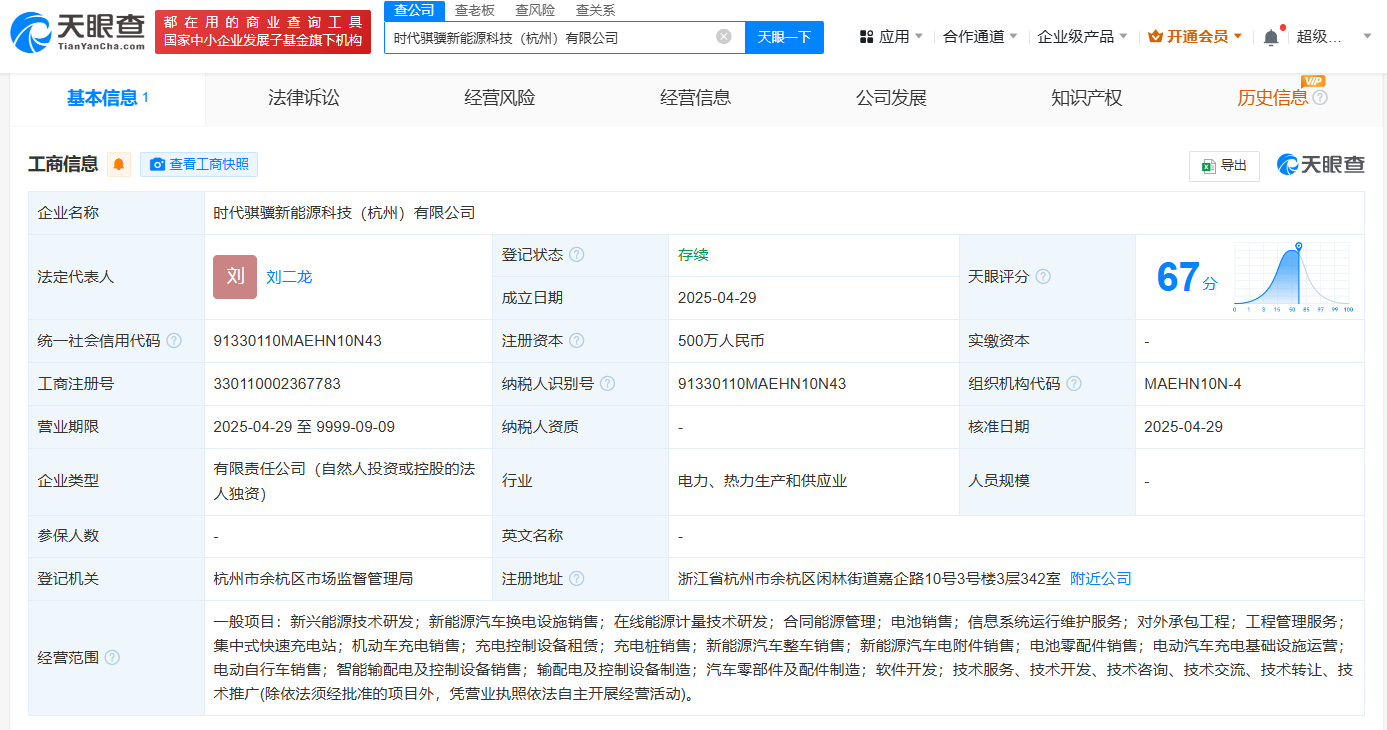This screenshot has height=730, width=1387.
Task: Click the orange alert bell beside 工商信息
Action: pos(119,165)
